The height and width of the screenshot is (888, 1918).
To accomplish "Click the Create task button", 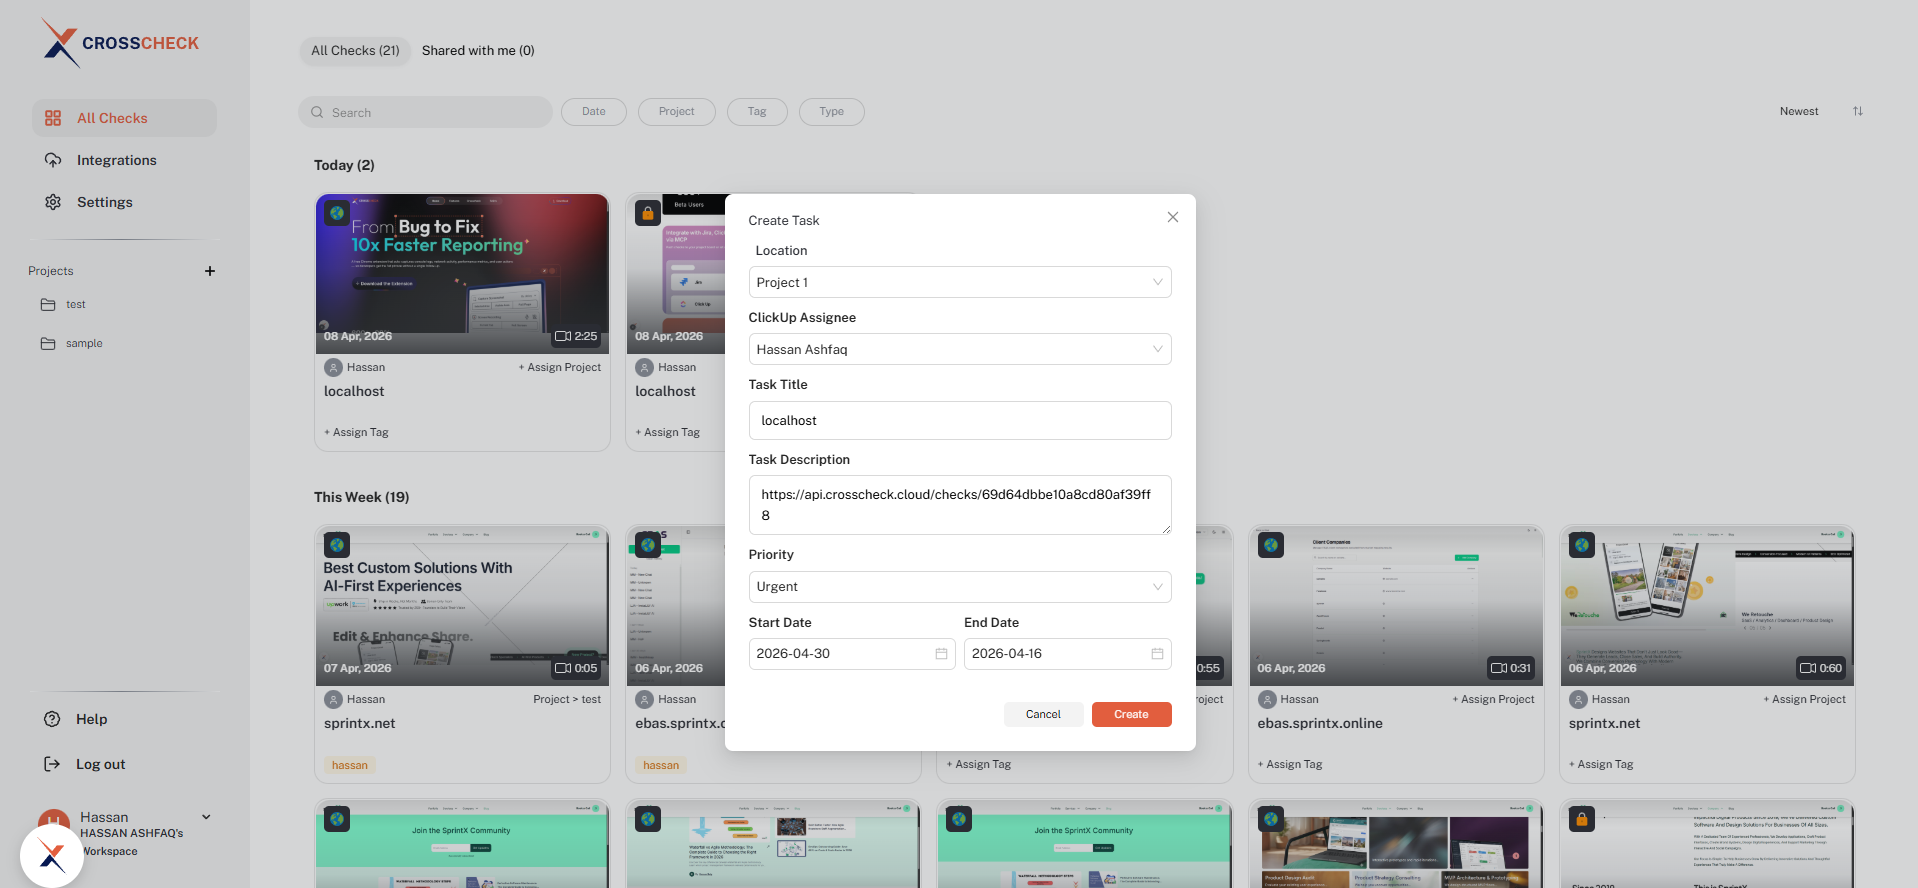I will point(1131,714).
